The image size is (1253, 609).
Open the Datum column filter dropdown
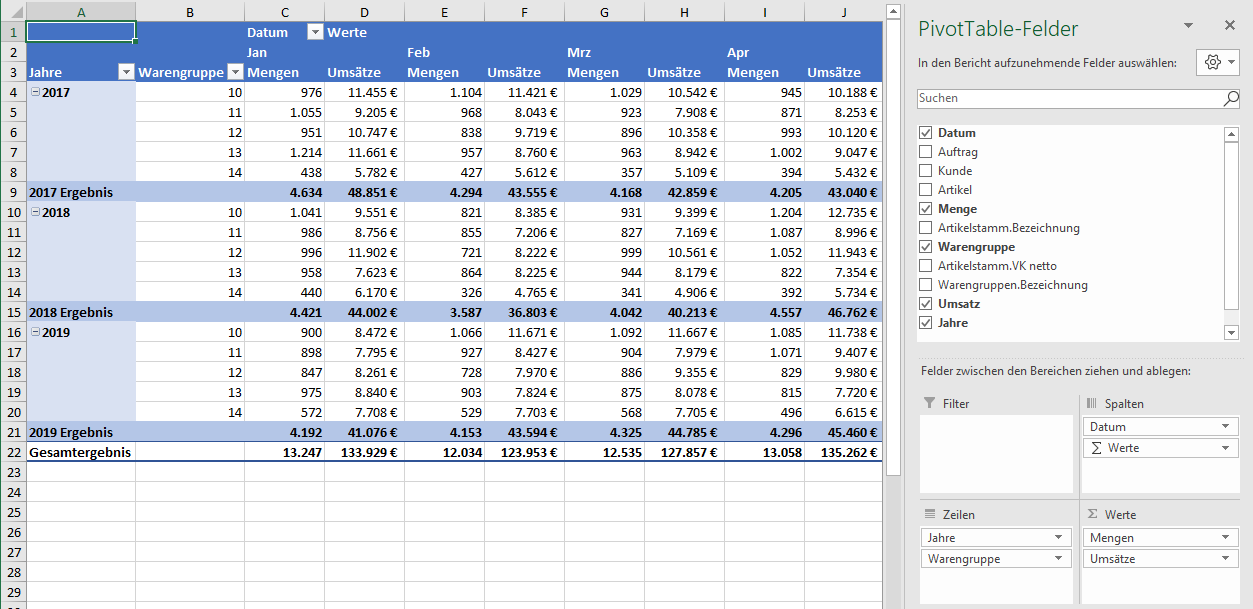point(315,32)
